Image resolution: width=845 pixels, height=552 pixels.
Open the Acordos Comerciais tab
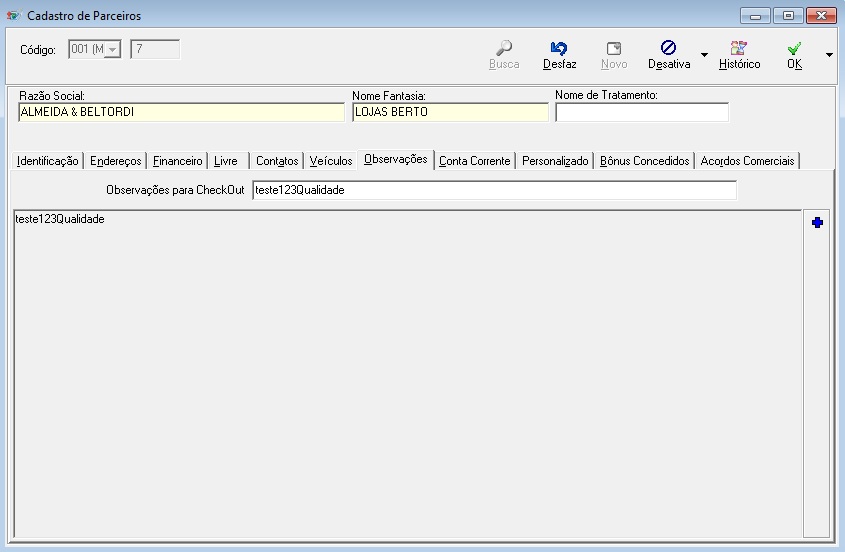[747, 161]
